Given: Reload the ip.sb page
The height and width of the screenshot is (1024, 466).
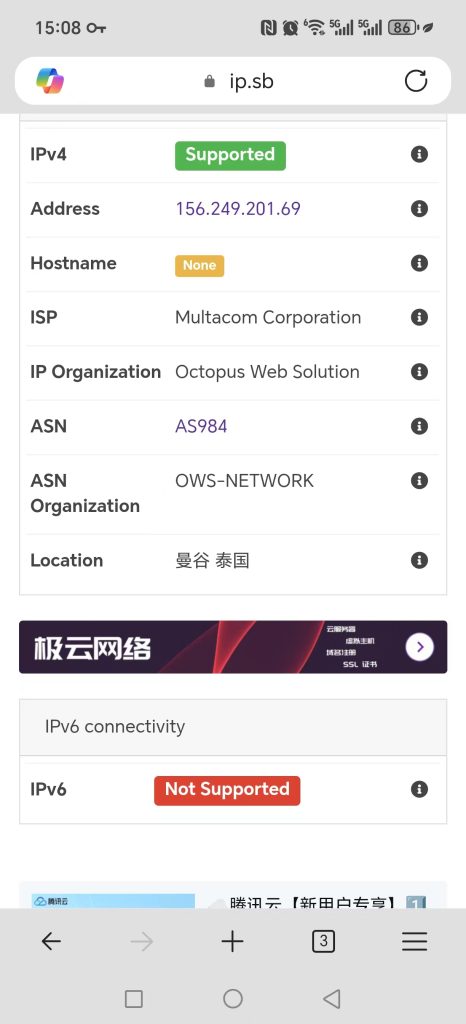Looking at the screenshot, I should pyautogui.click(x=416, y=81).
